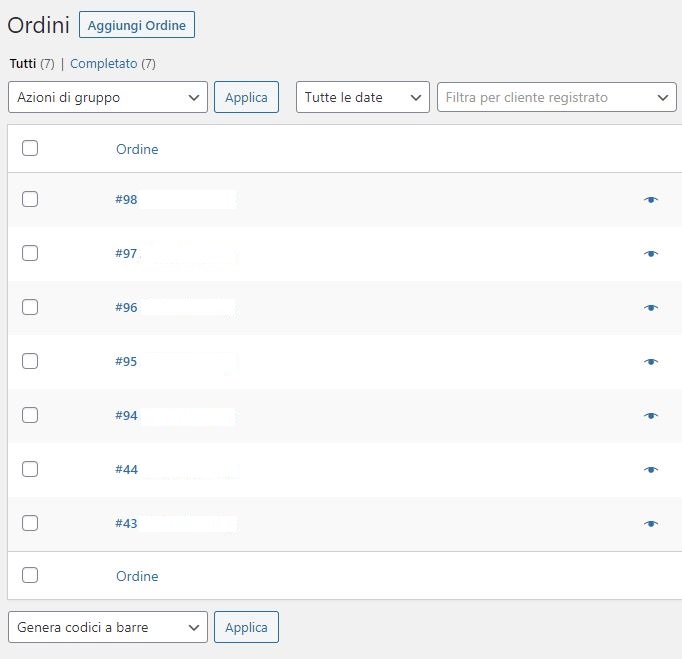Viewport: 682px width, 659px height.
Task: Click the eye icon on order #96 row
Action: (x=651, y=308)
